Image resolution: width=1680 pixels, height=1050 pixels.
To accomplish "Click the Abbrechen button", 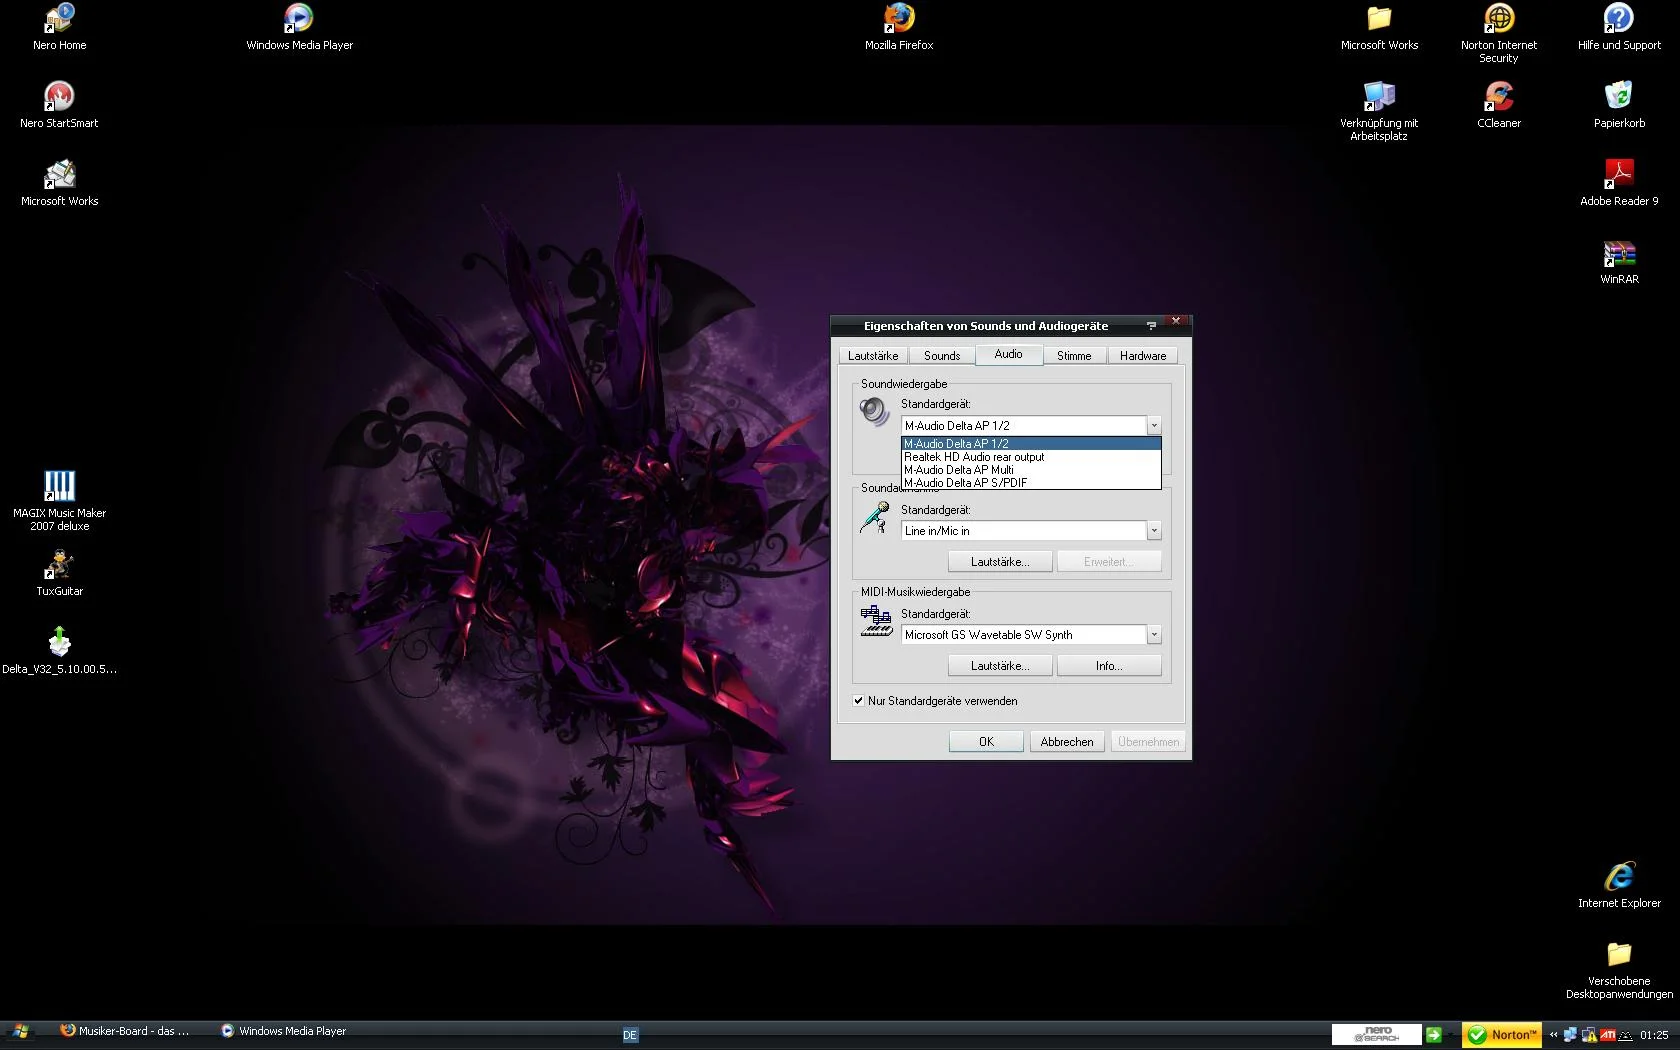I will click(x=1066, y=742).
